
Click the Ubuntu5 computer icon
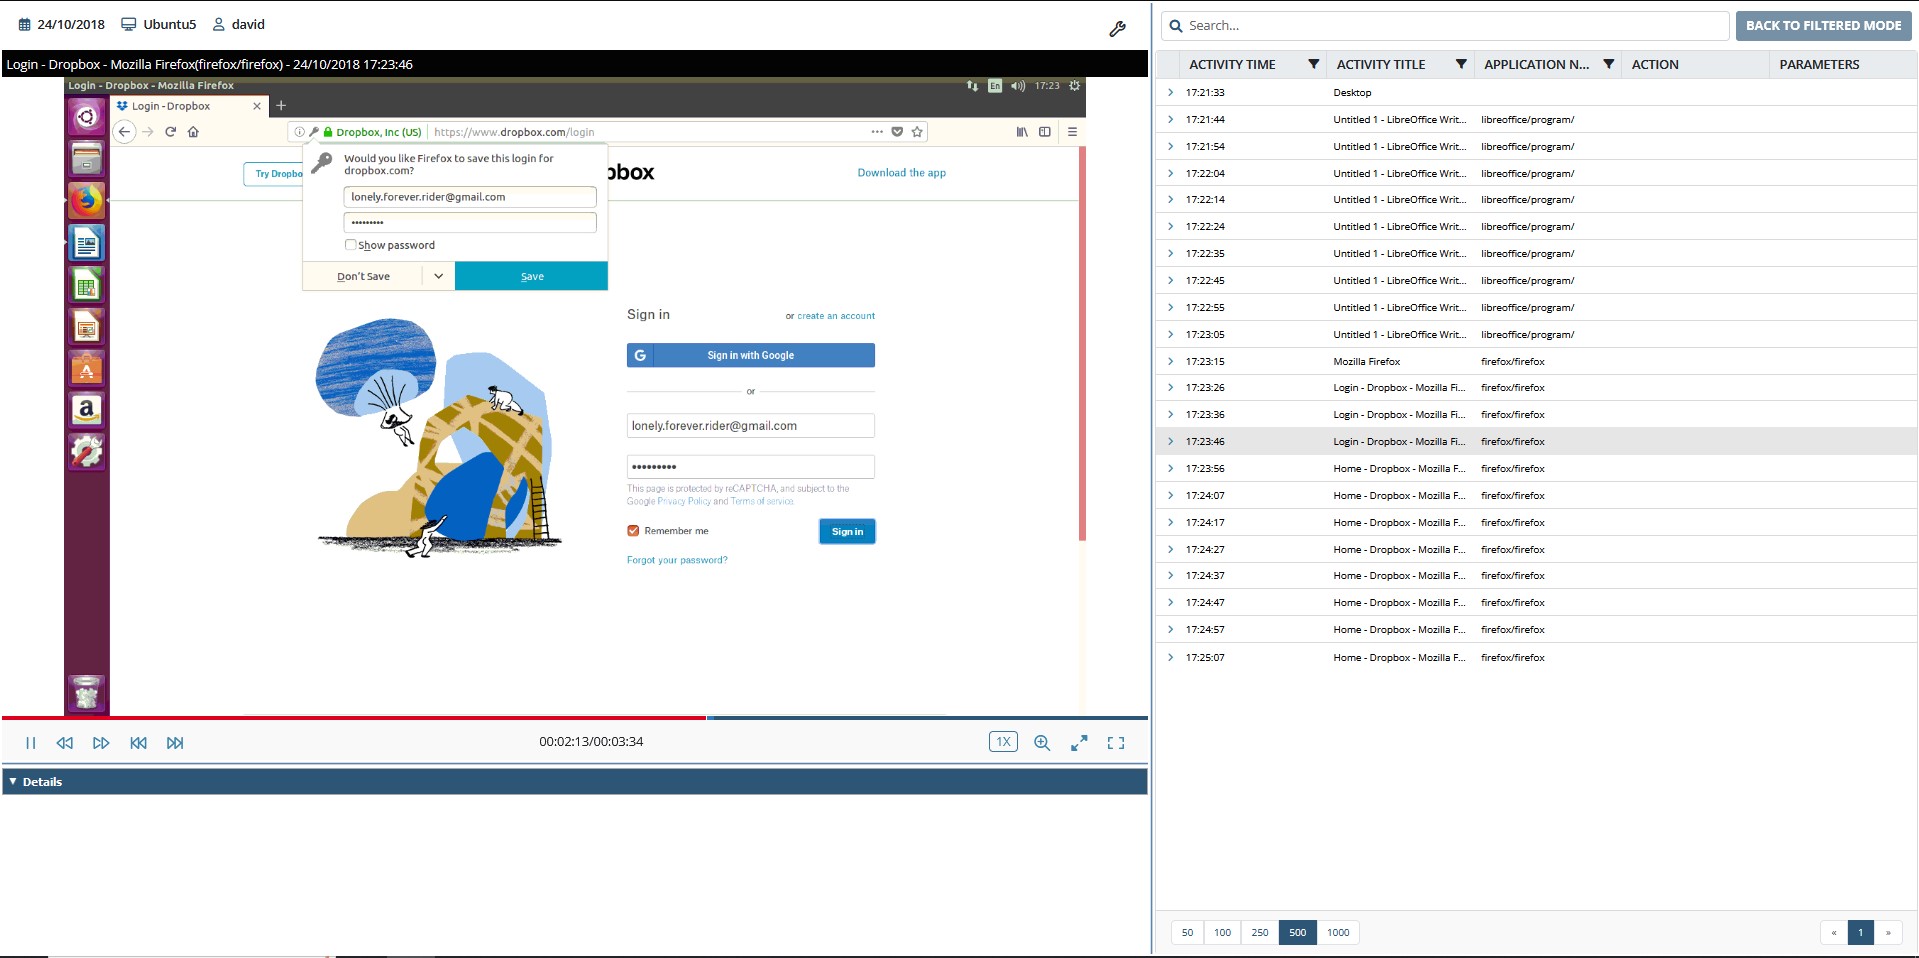(x=129, y=24)
